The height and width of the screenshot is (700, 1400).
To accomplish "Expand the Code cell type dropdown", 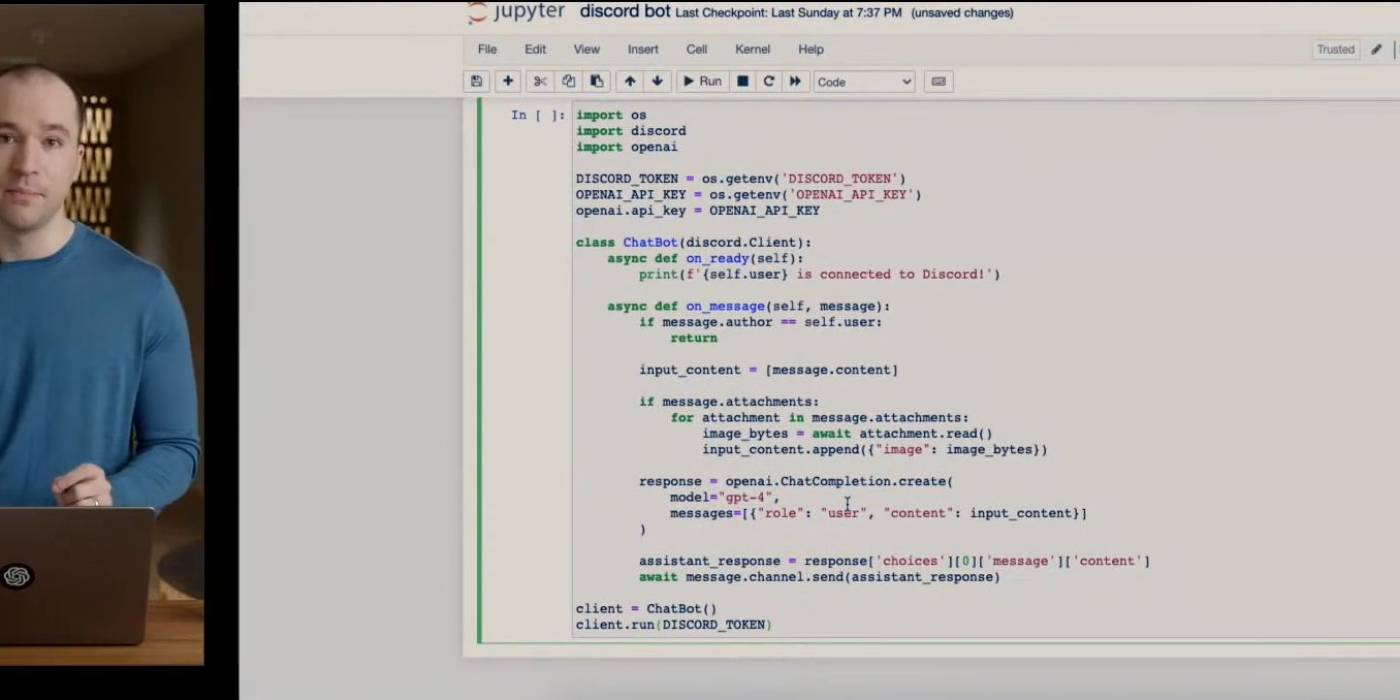I will click(864, 82).
